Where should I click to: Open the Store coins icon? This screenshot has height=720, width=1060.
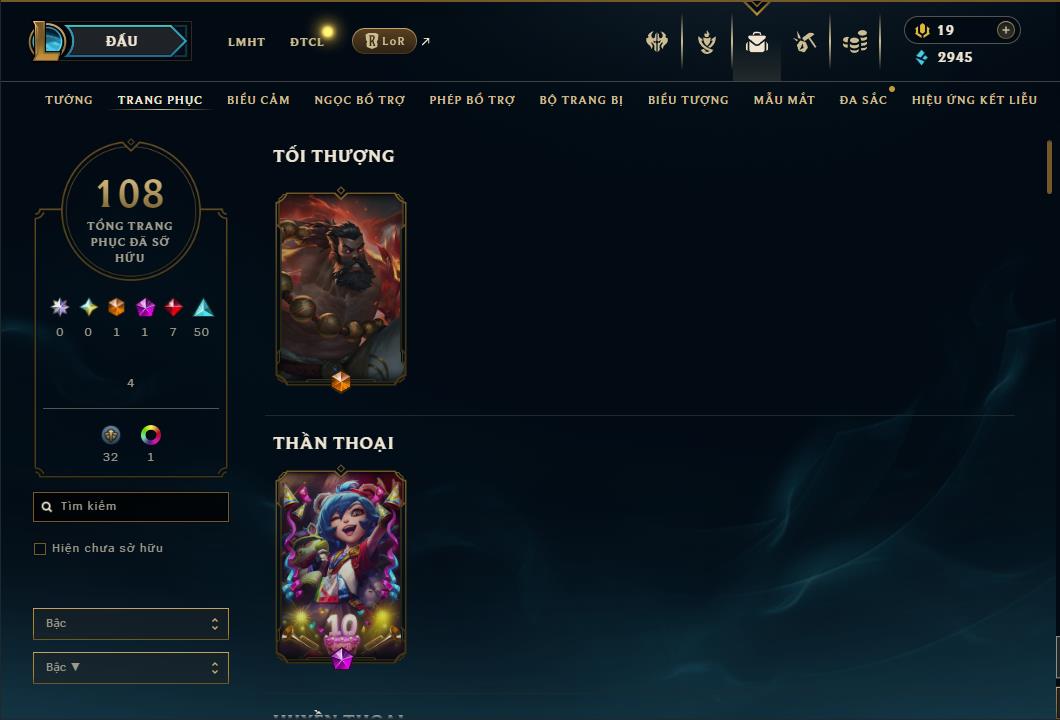point(855,42)
